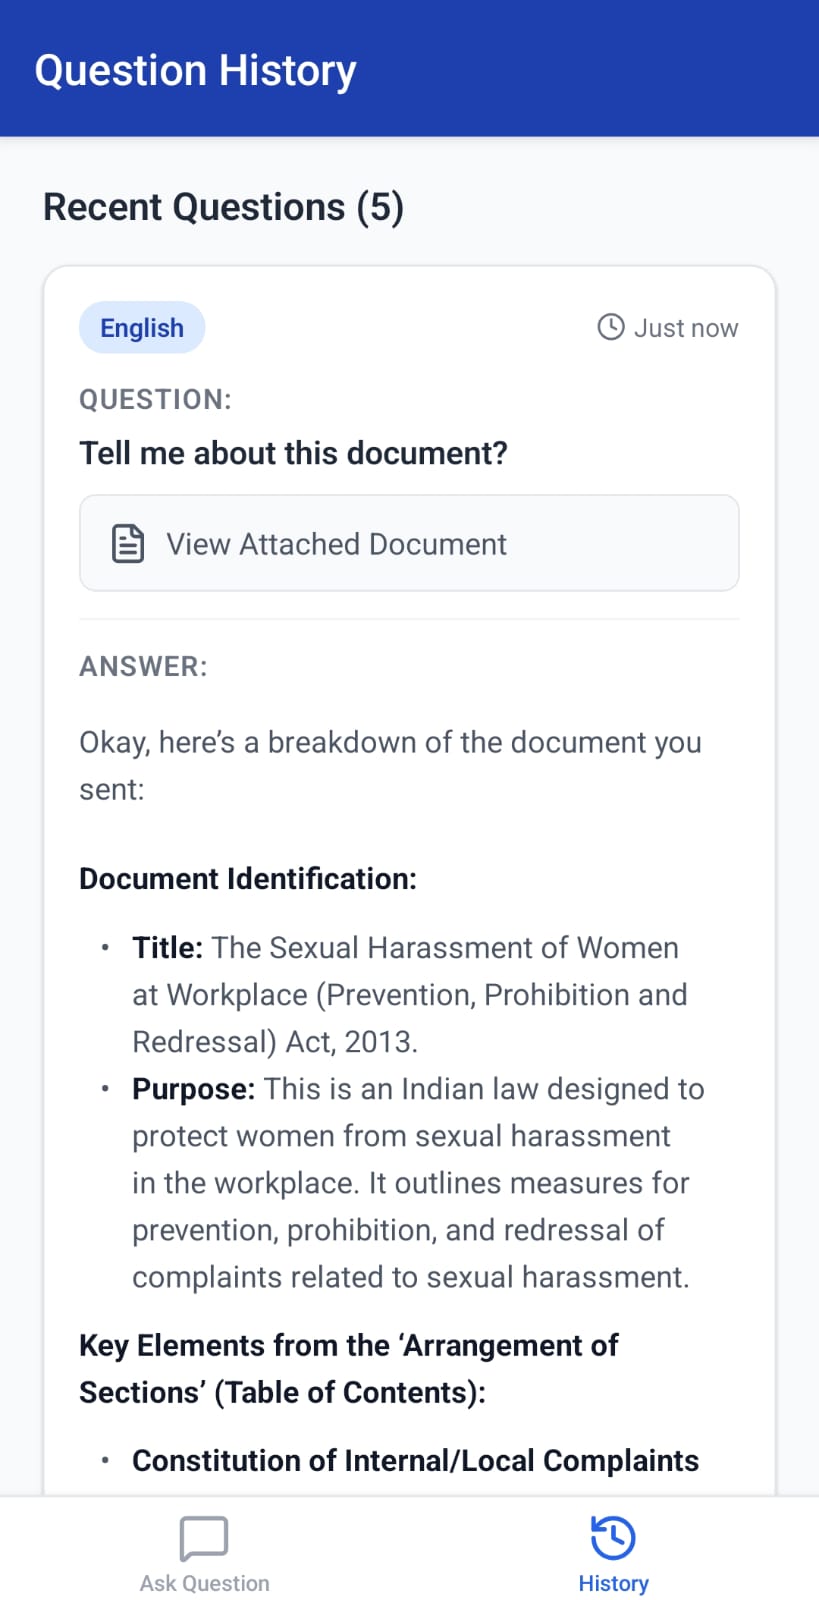Click the English language badge

pyautogui.click(x=142, y=328)
